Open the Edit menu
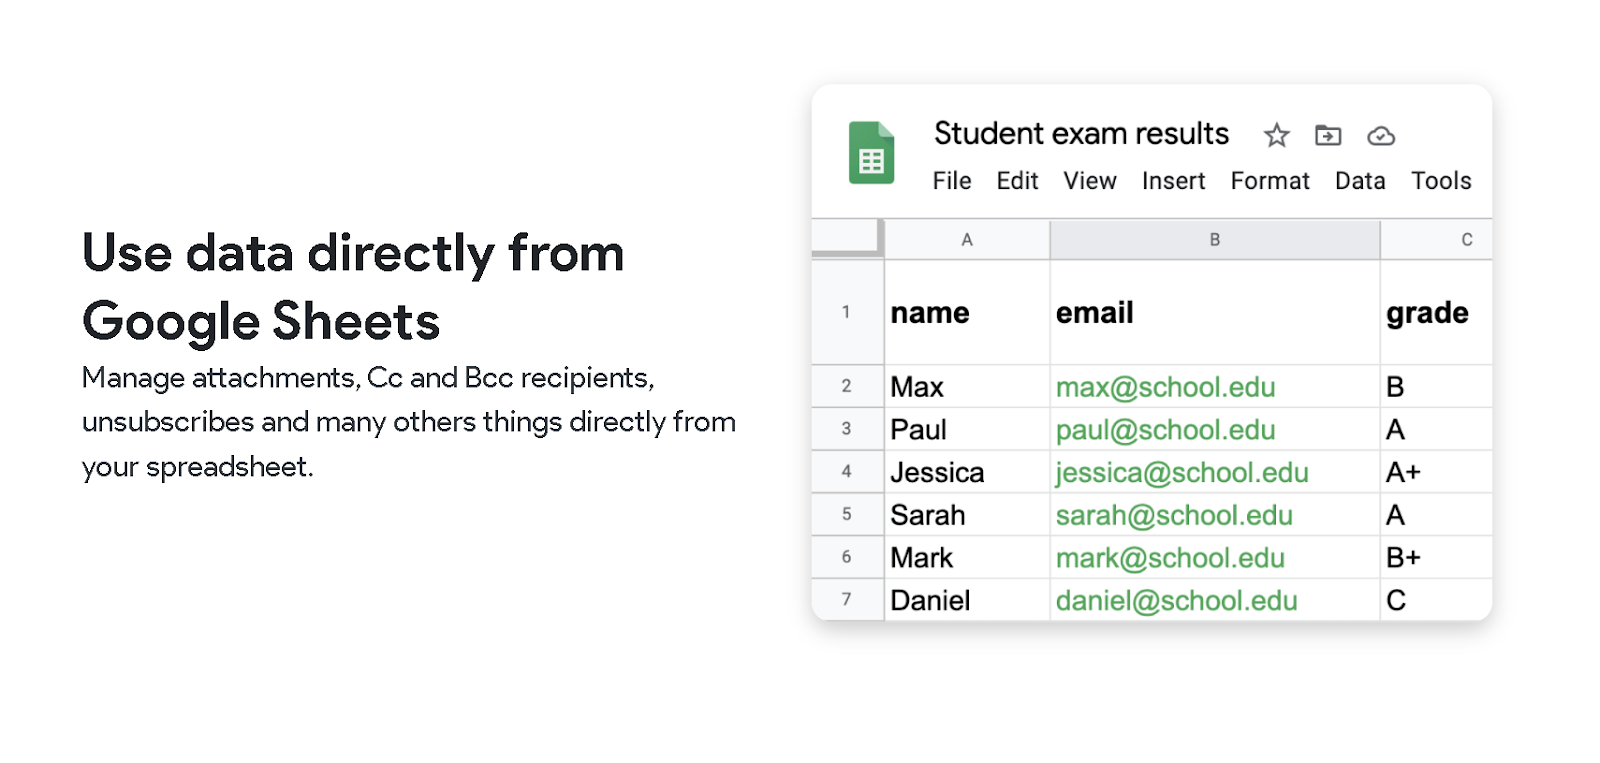Image resolution: width=1600 pixels, height=763 pixels. pos(1017,181)
